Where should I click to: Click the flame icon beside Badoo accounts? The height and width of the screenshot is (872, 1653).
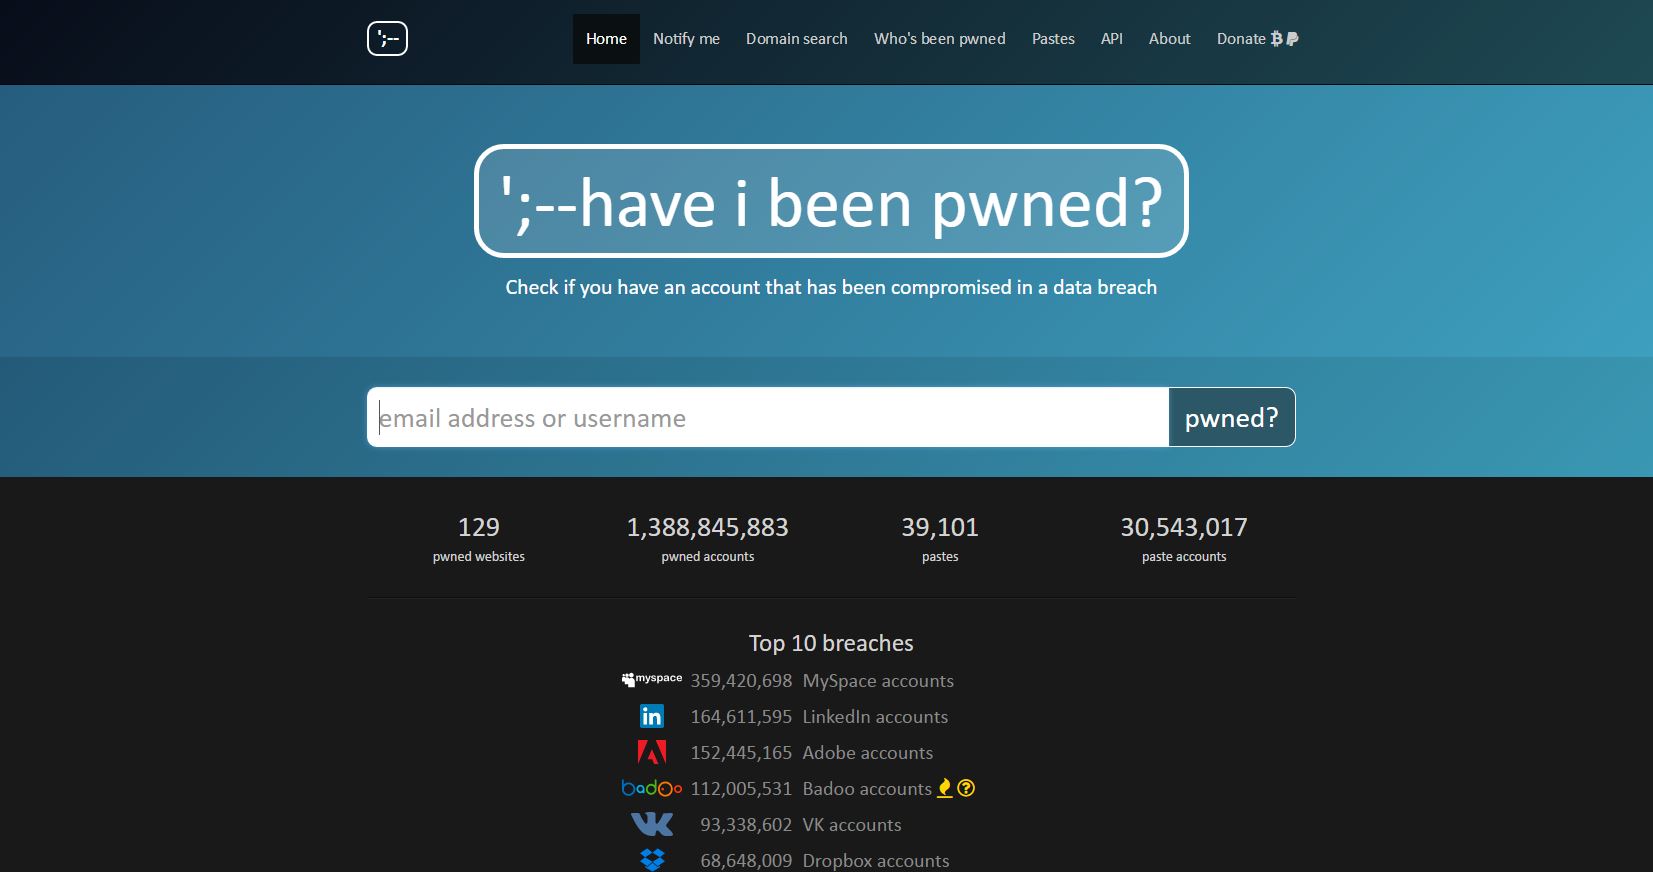(x=945, y=788)
